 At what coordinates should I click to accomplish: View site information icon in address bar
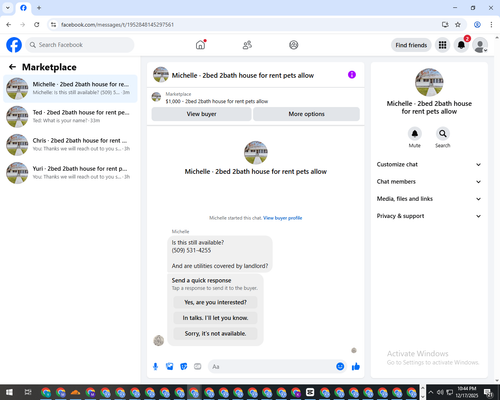[53, 25]
